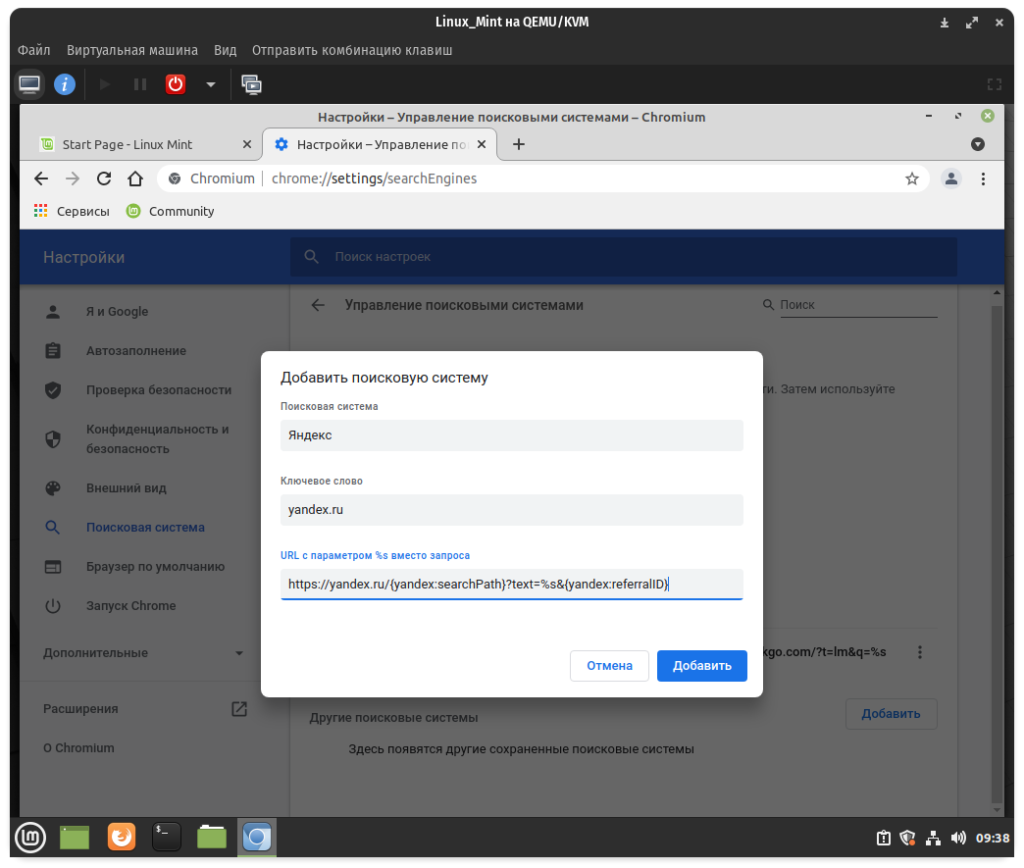Click the manage snapshots icon
Image resolution: width=1024 pixels, height=868 pixels.
click(x=251, y=84)
